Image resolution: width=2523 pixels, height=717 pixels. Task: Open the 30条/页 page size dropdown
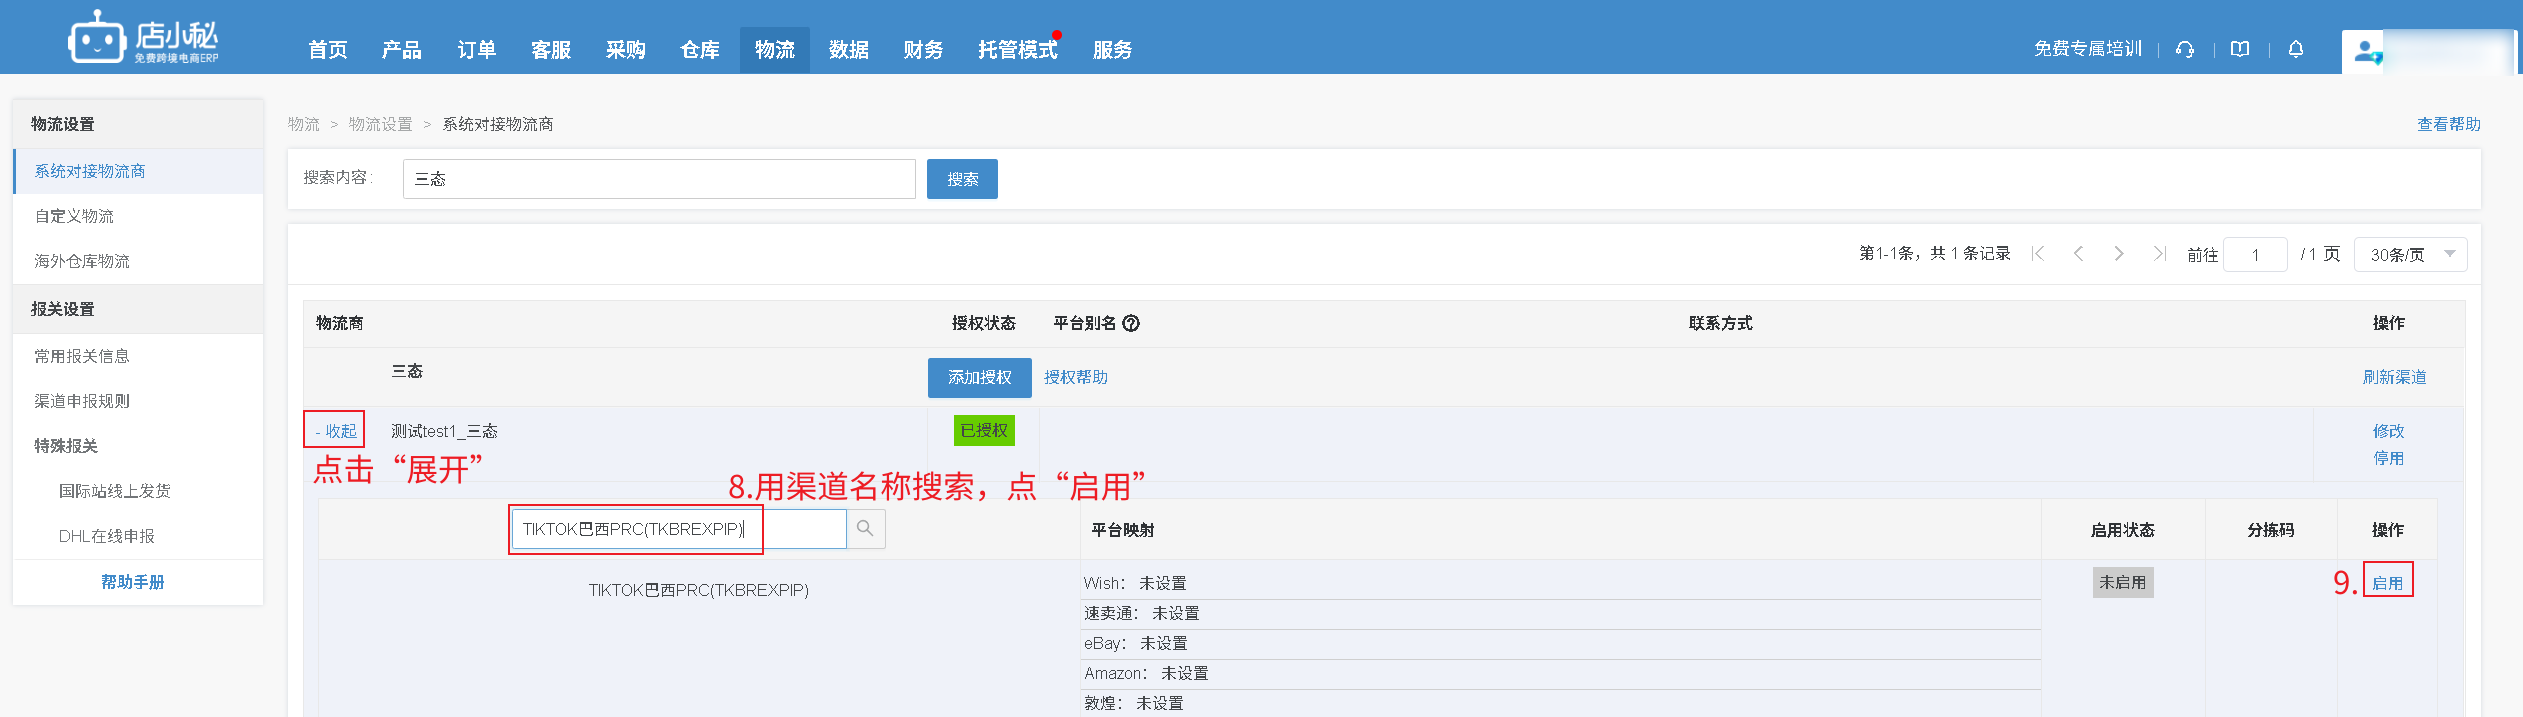[2410, 255]
